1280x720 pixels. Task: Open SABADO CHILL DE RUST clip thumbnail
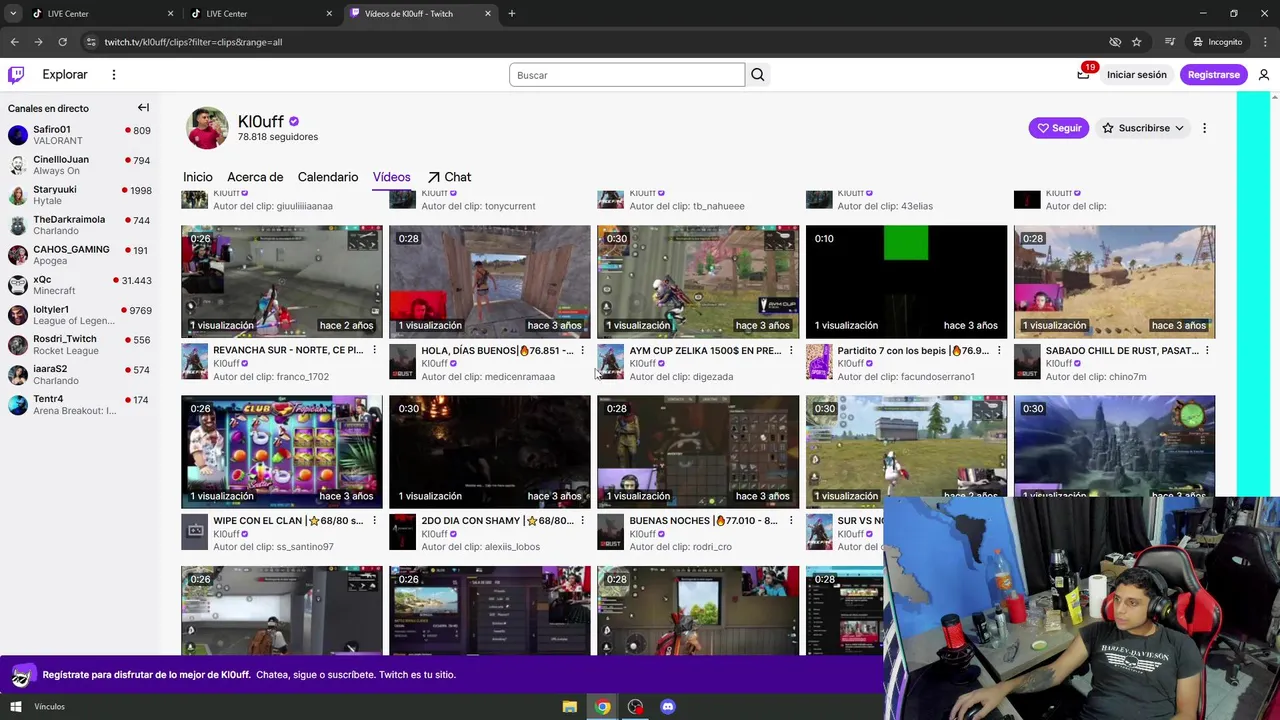tap(1114, 282)
